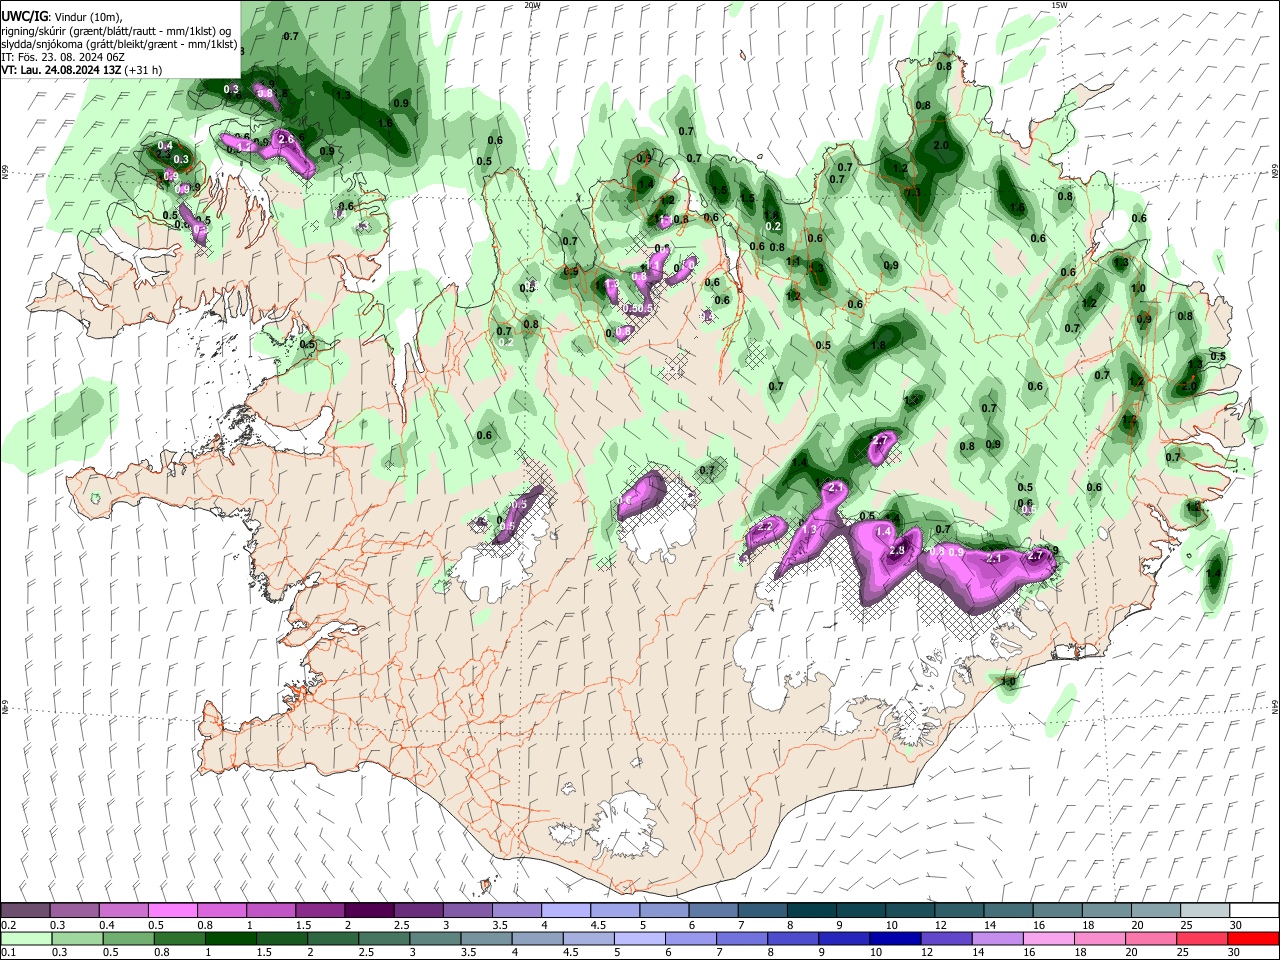
Task: Pick the darkest purple swatch labeled 2 in top legend row
Action: coord(369,911)
